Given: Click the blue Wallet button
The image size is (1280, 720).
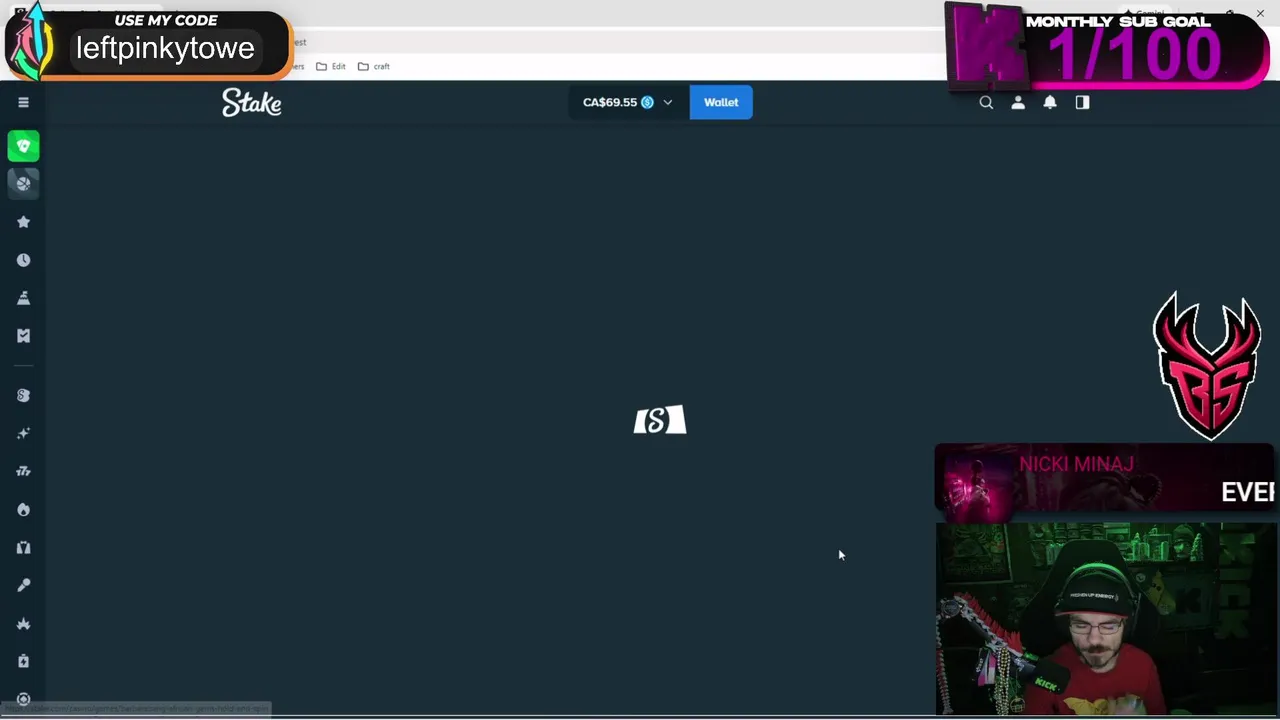Looking at the screenshot, I should point(721,102).
